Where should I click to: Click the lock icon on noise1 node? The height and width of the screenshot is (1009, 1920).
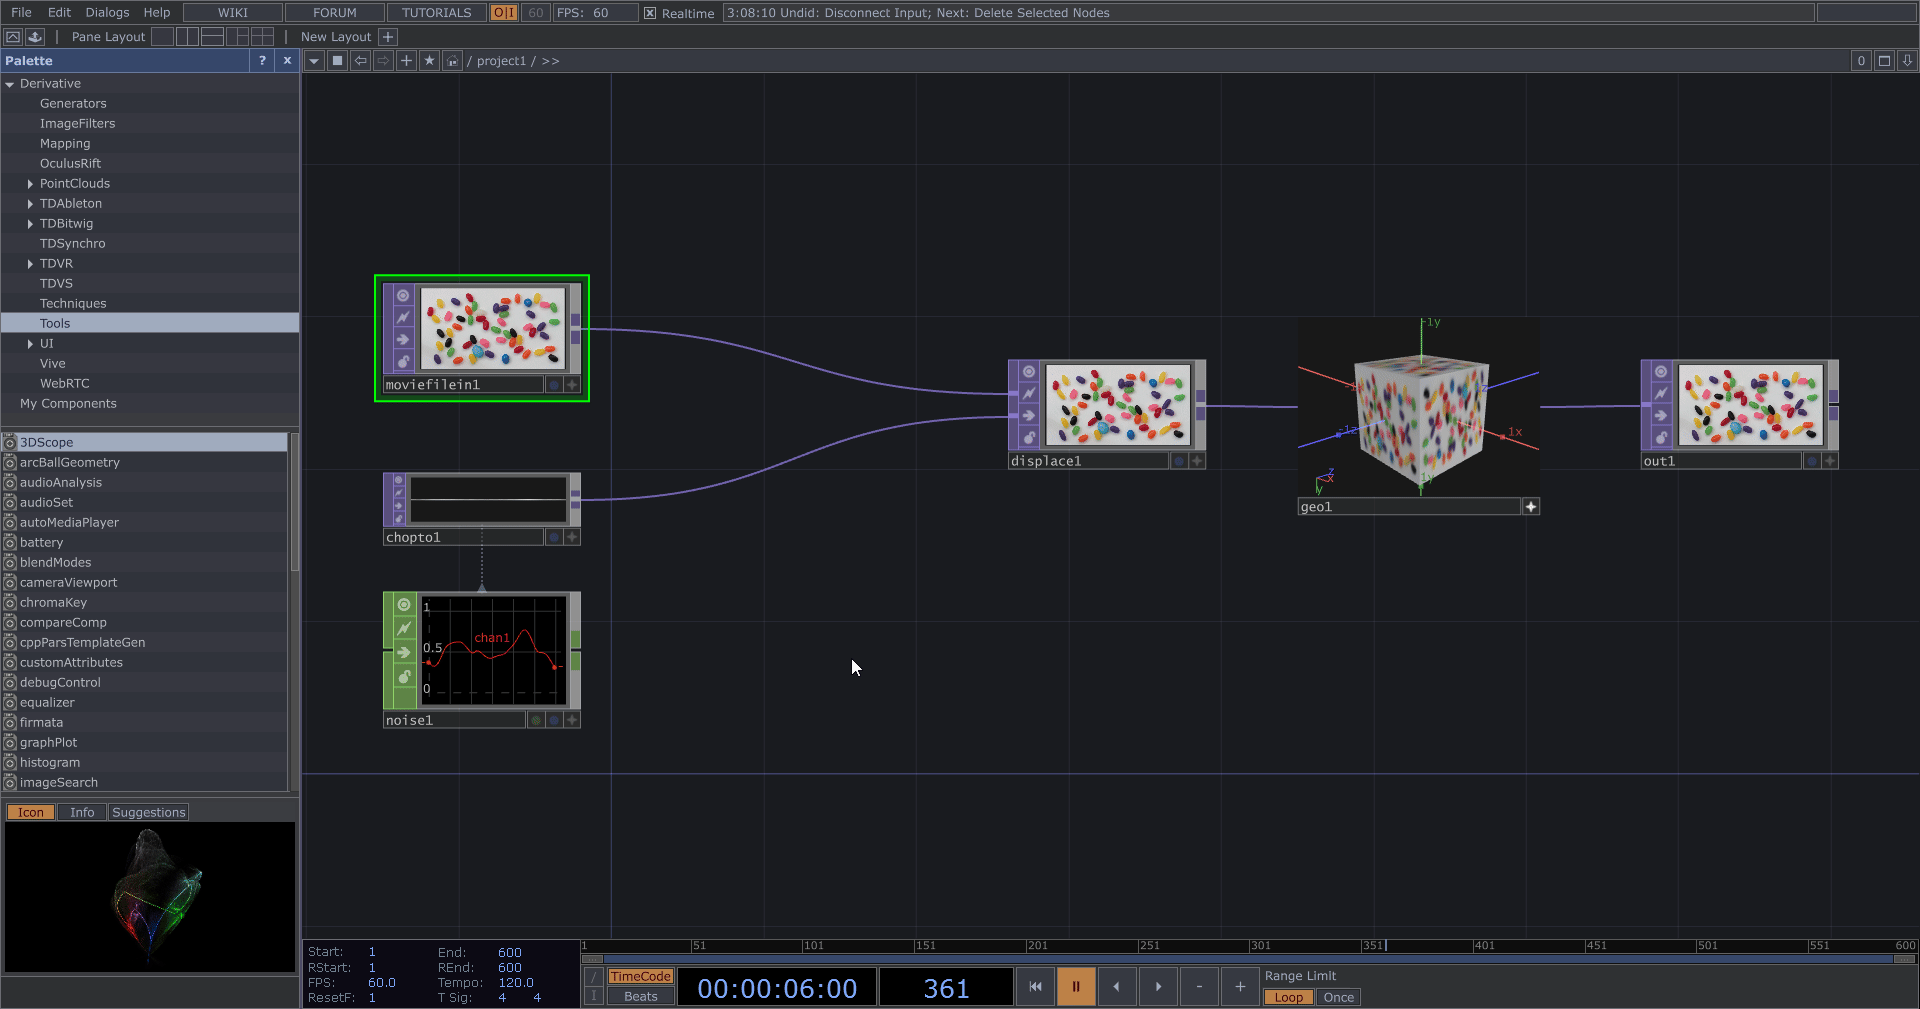pyautogui.click(x=404, y=677)
